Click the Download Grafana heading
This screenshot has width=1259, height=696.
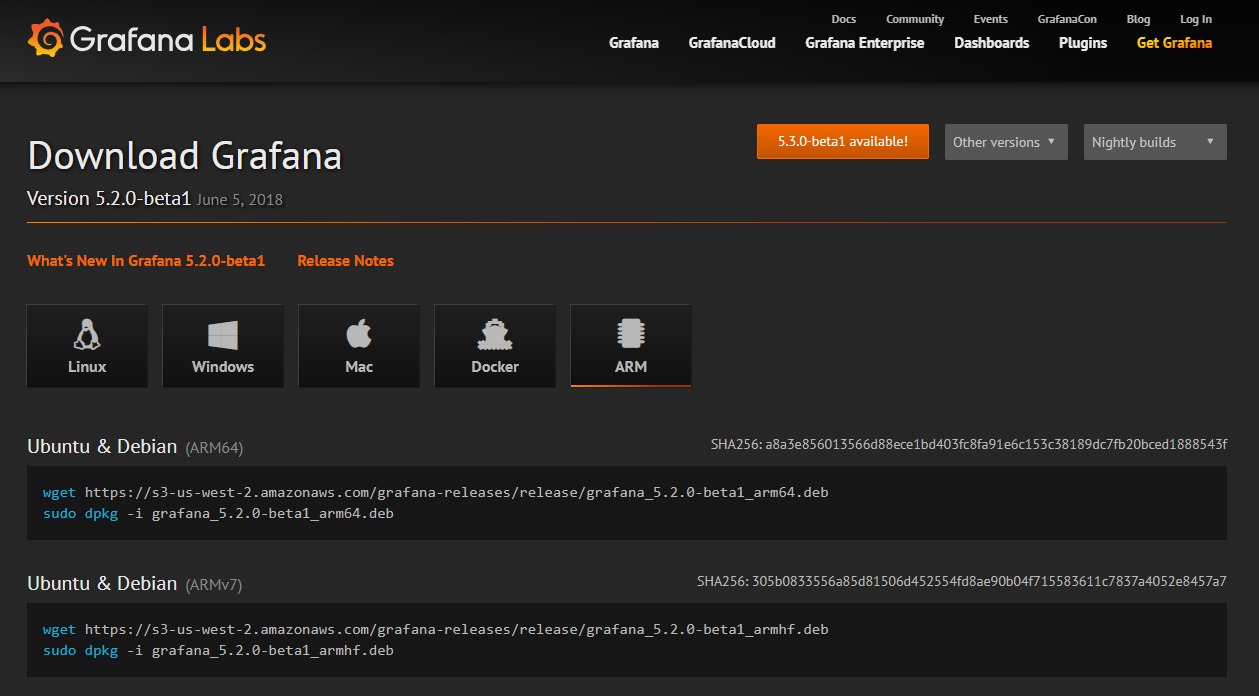click(x=185, y=155)
